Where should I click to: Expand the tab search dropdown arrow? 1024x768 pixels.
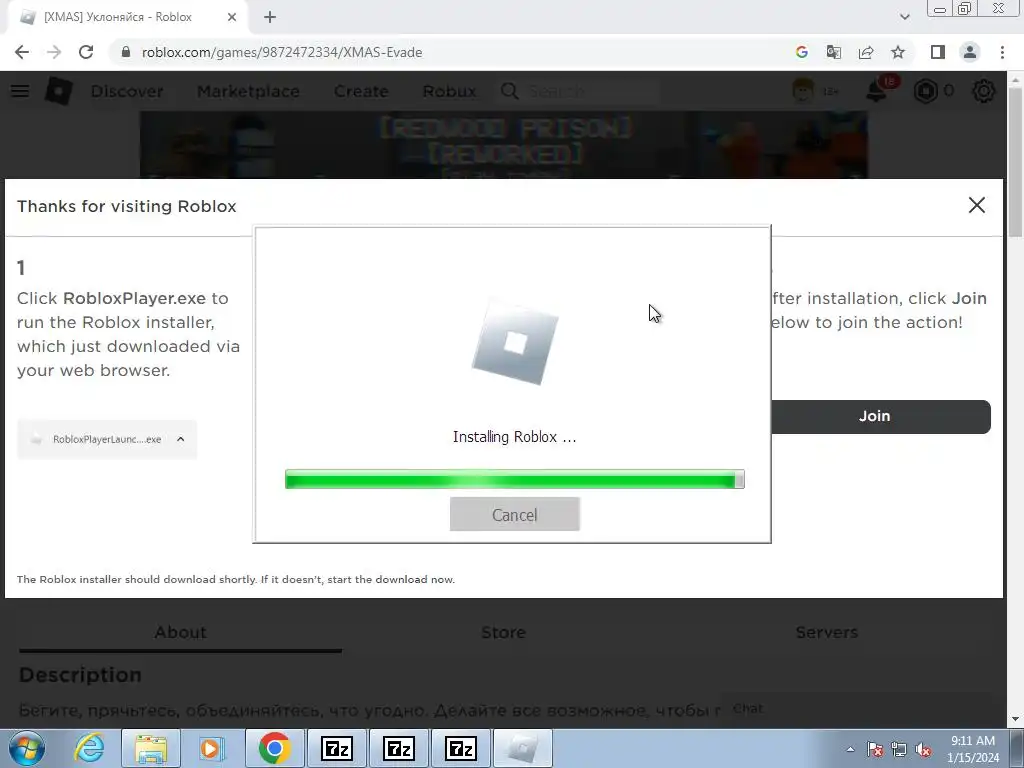coord(904,17)
